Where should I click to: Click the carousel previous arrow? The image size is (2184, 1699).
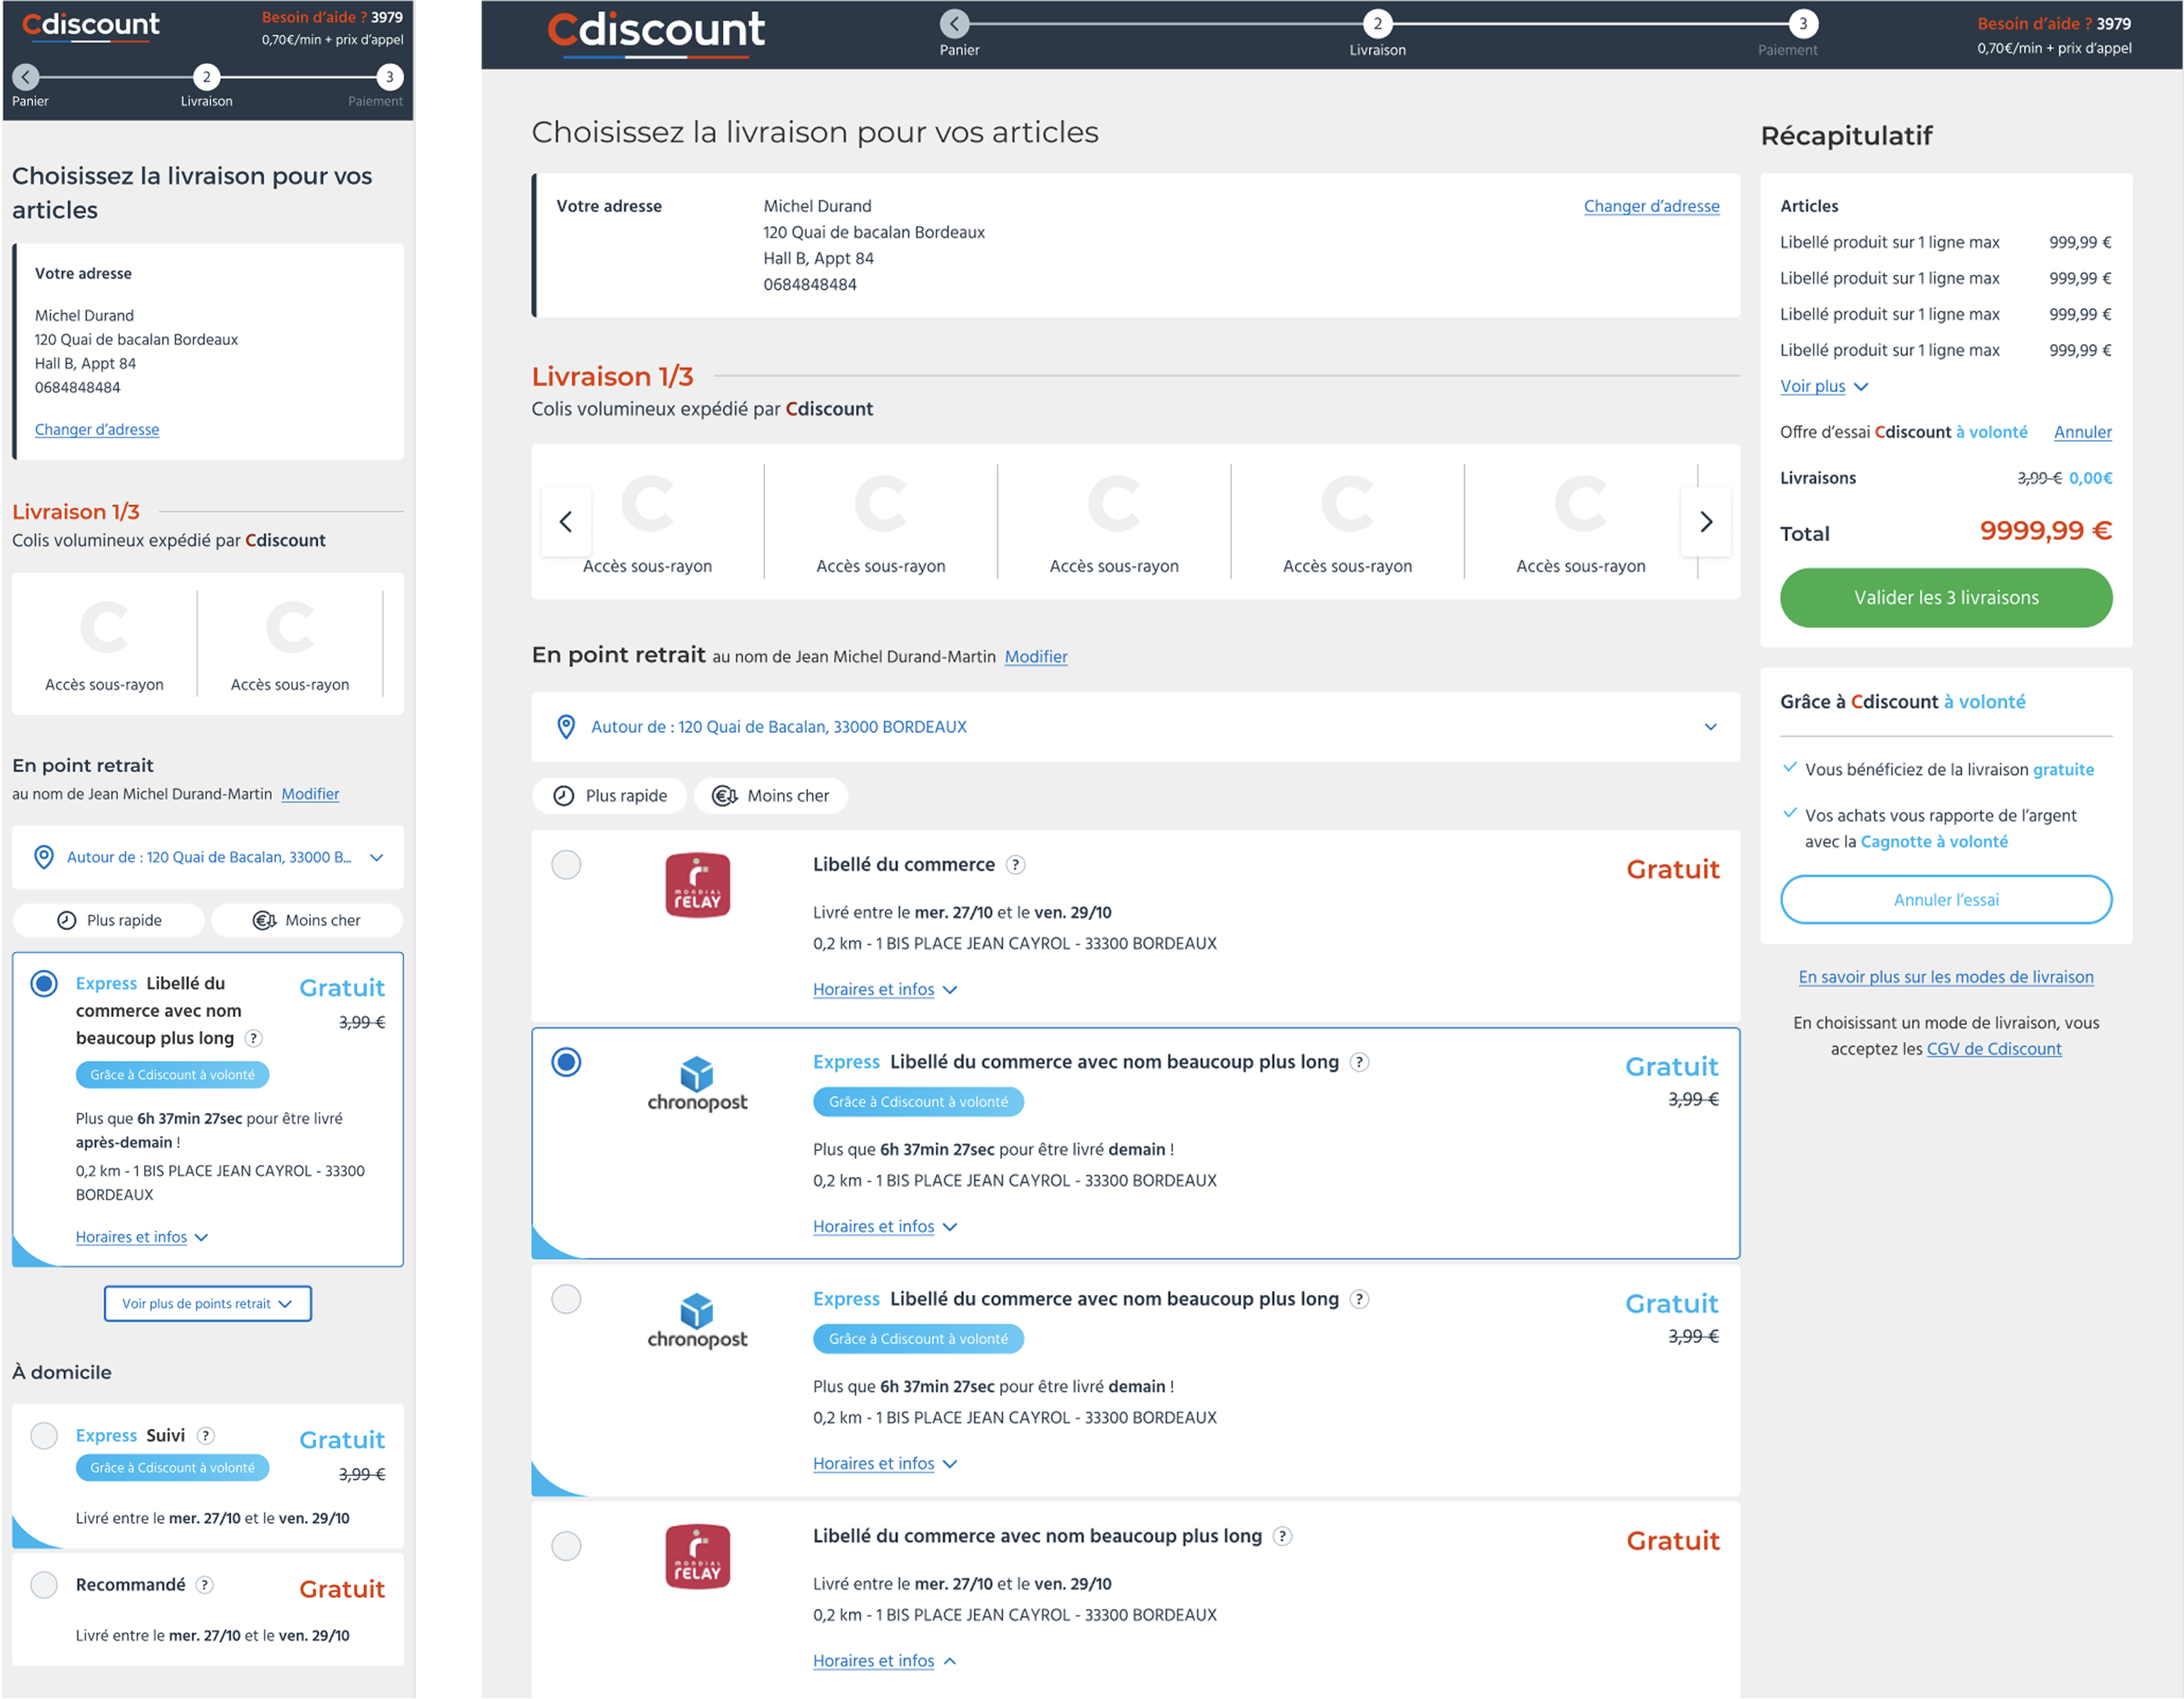point(566,522)
